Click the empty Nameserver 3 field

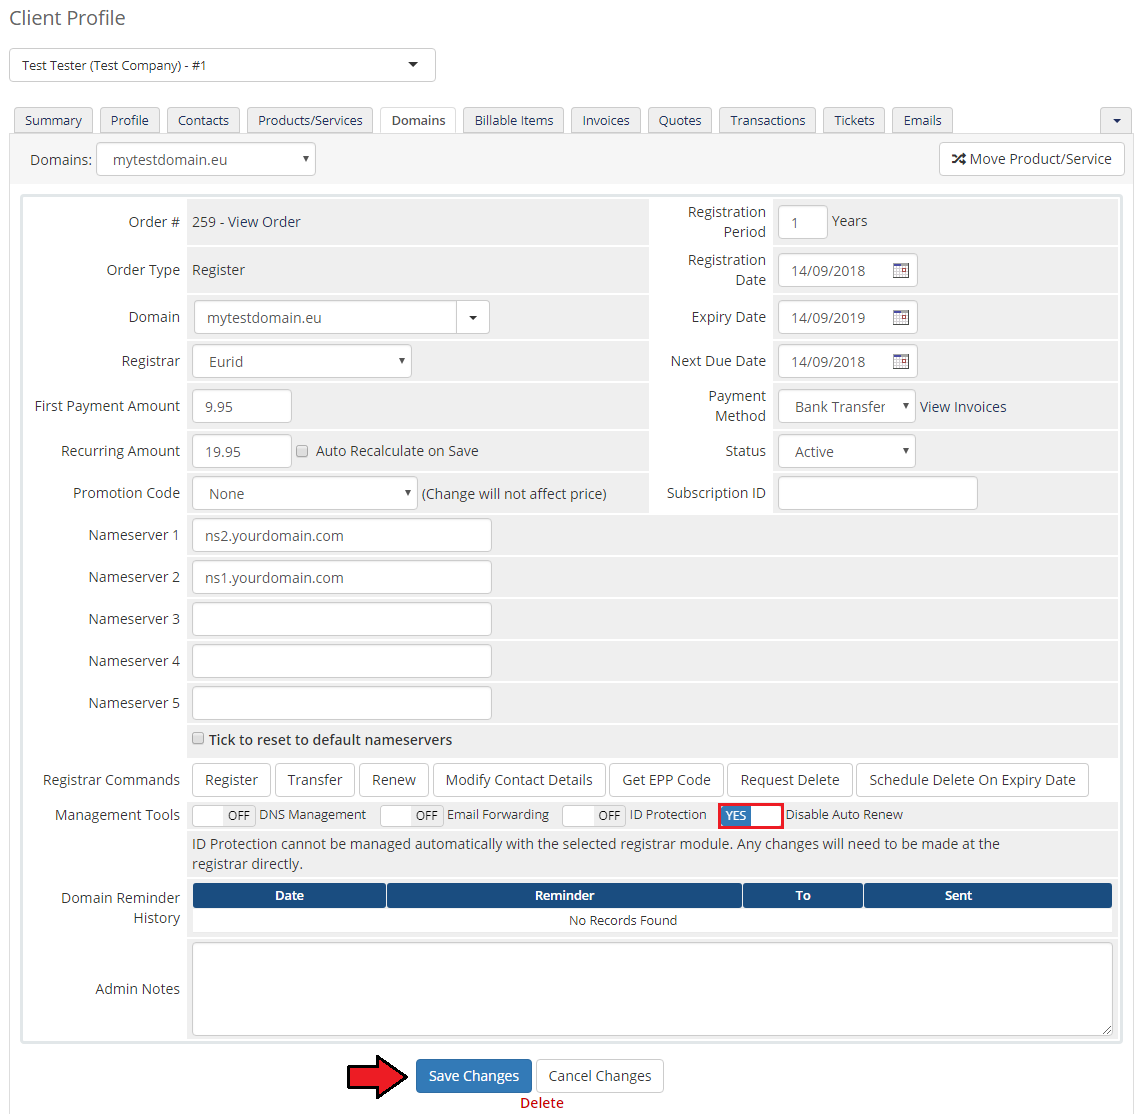pyautogui.click(x=342, y=619)
